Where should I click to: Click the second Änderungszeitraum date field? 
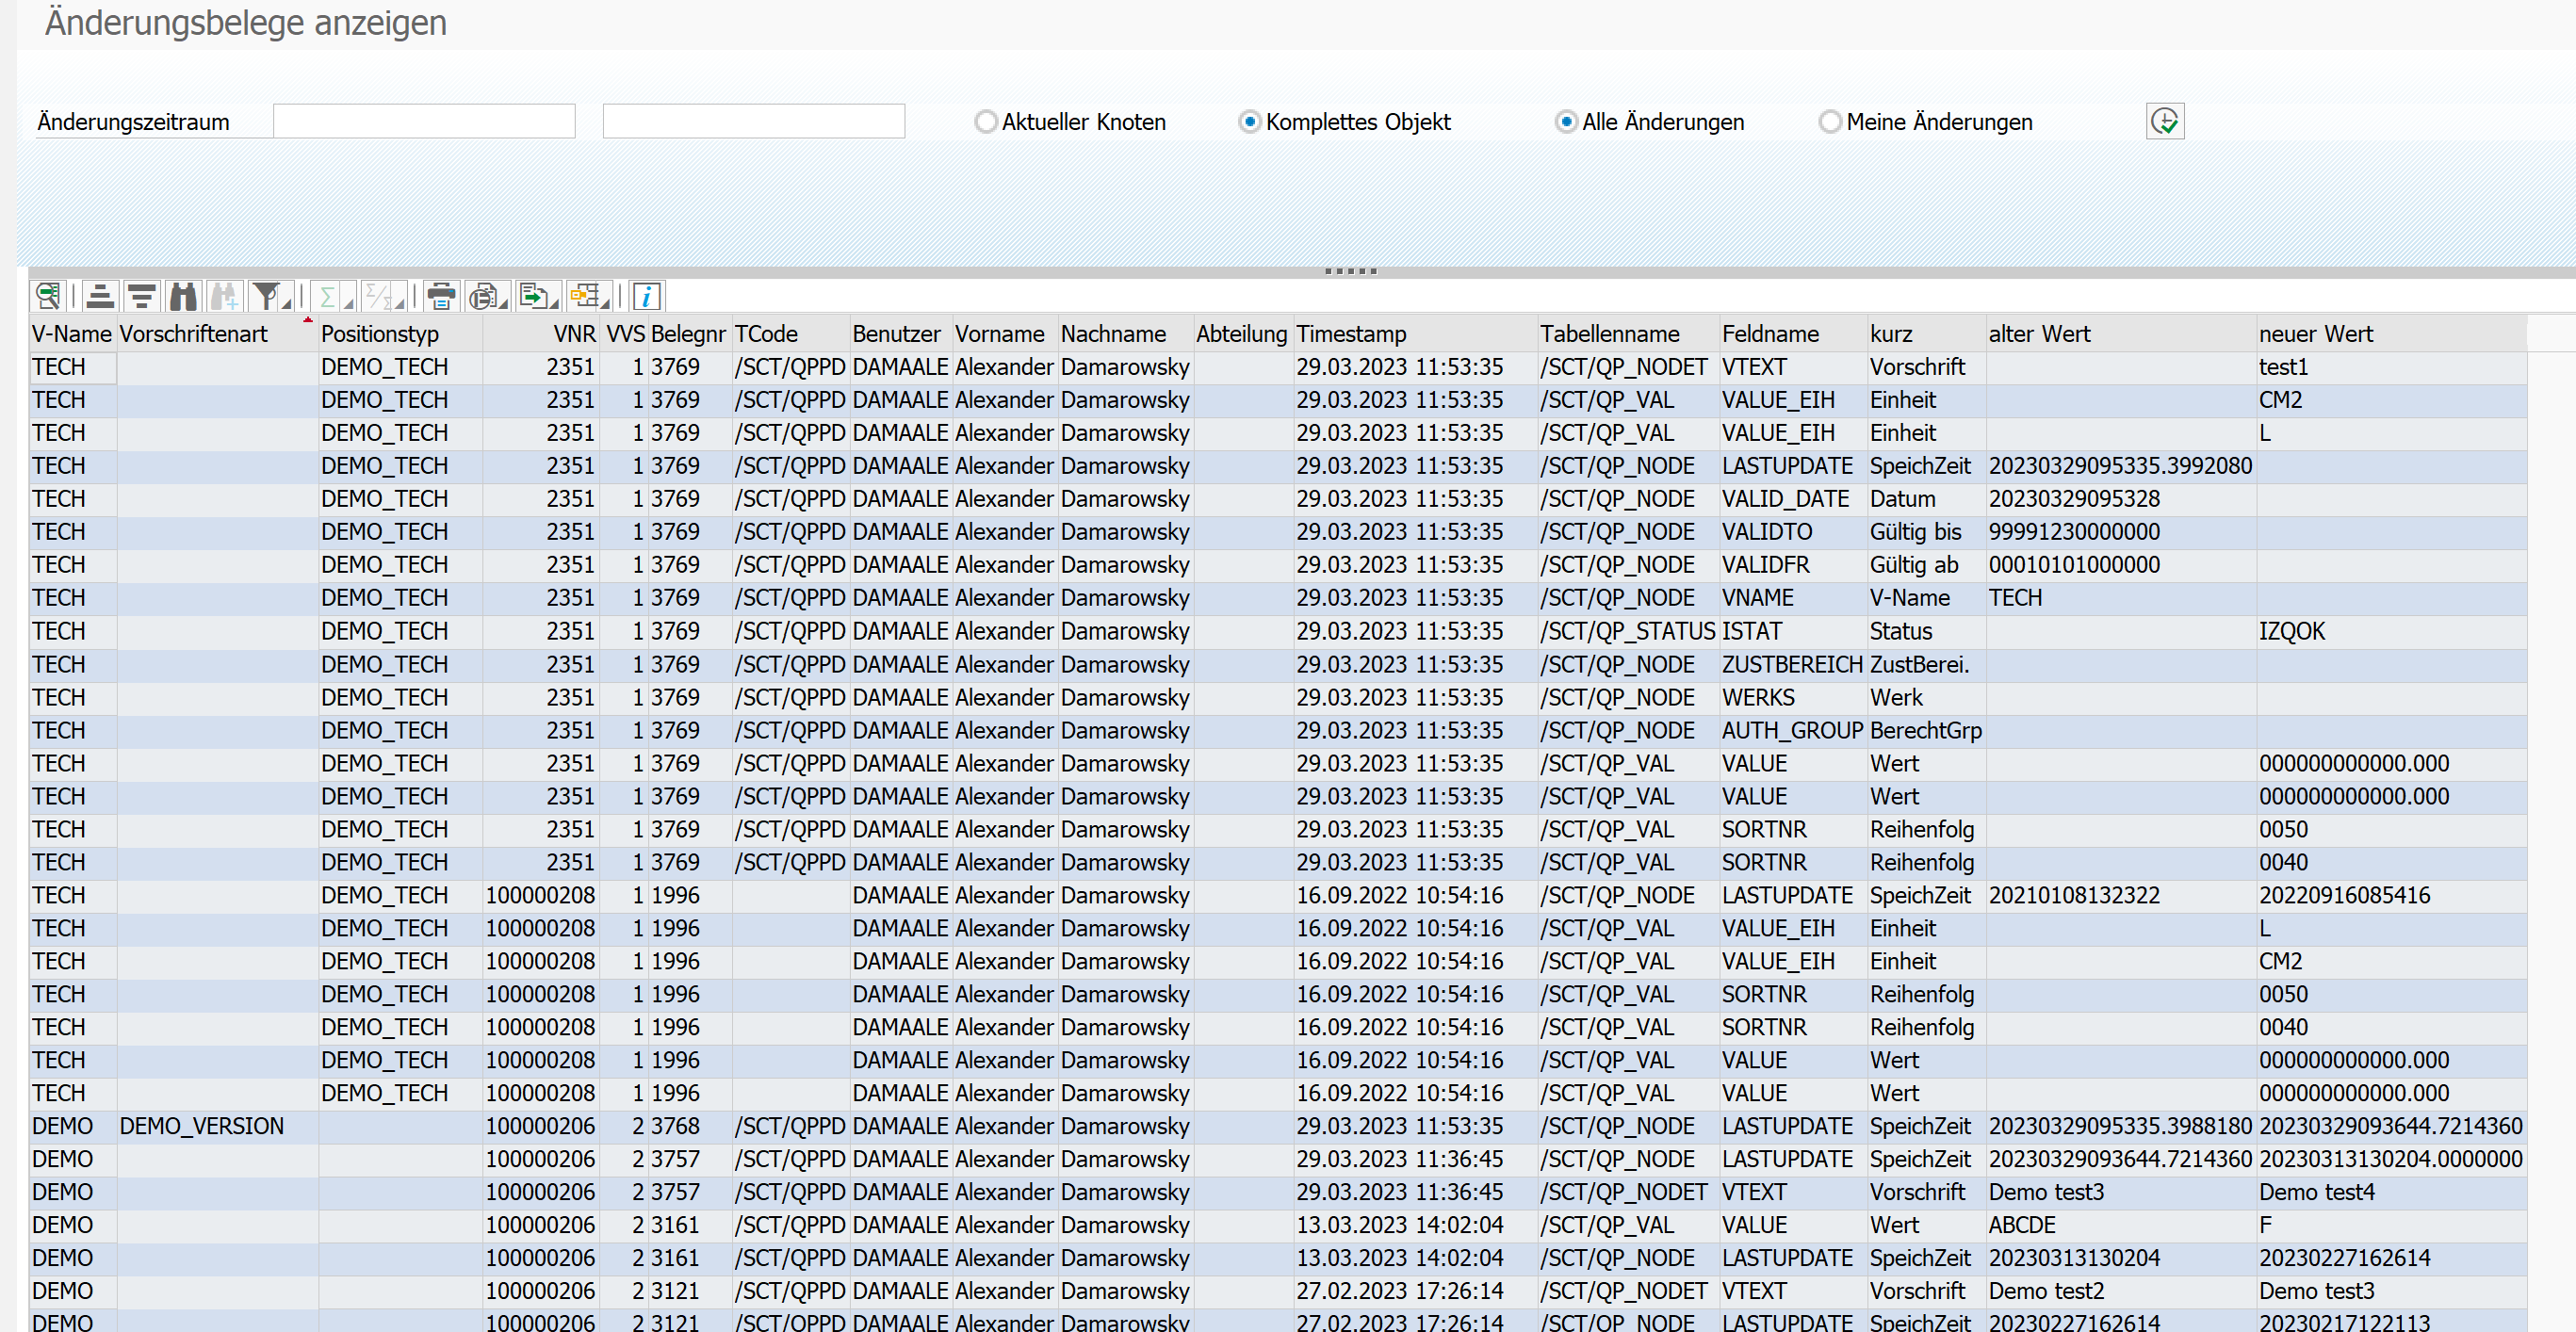(753, 122)
